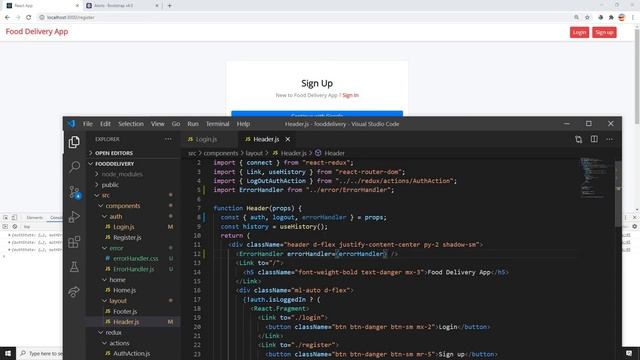Click the Explorer more actions ellipsis

[168, 139]
